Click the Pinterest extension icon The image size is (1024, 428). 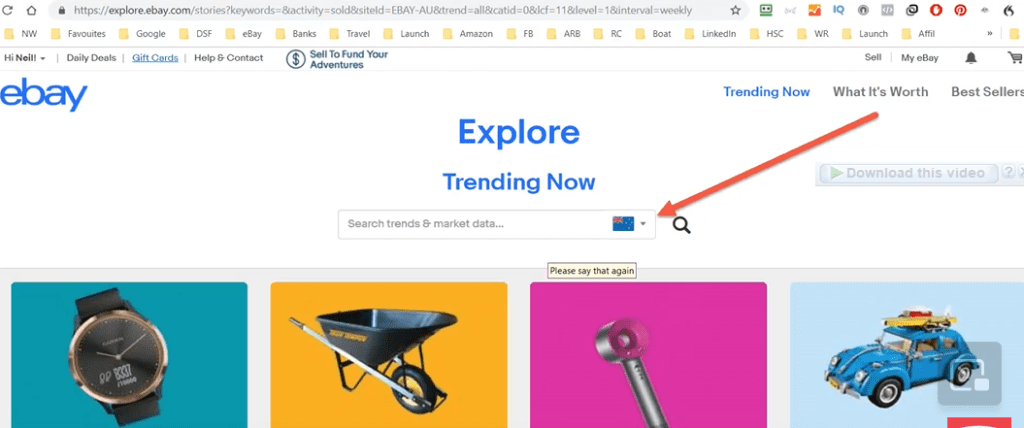pos(960,10)
